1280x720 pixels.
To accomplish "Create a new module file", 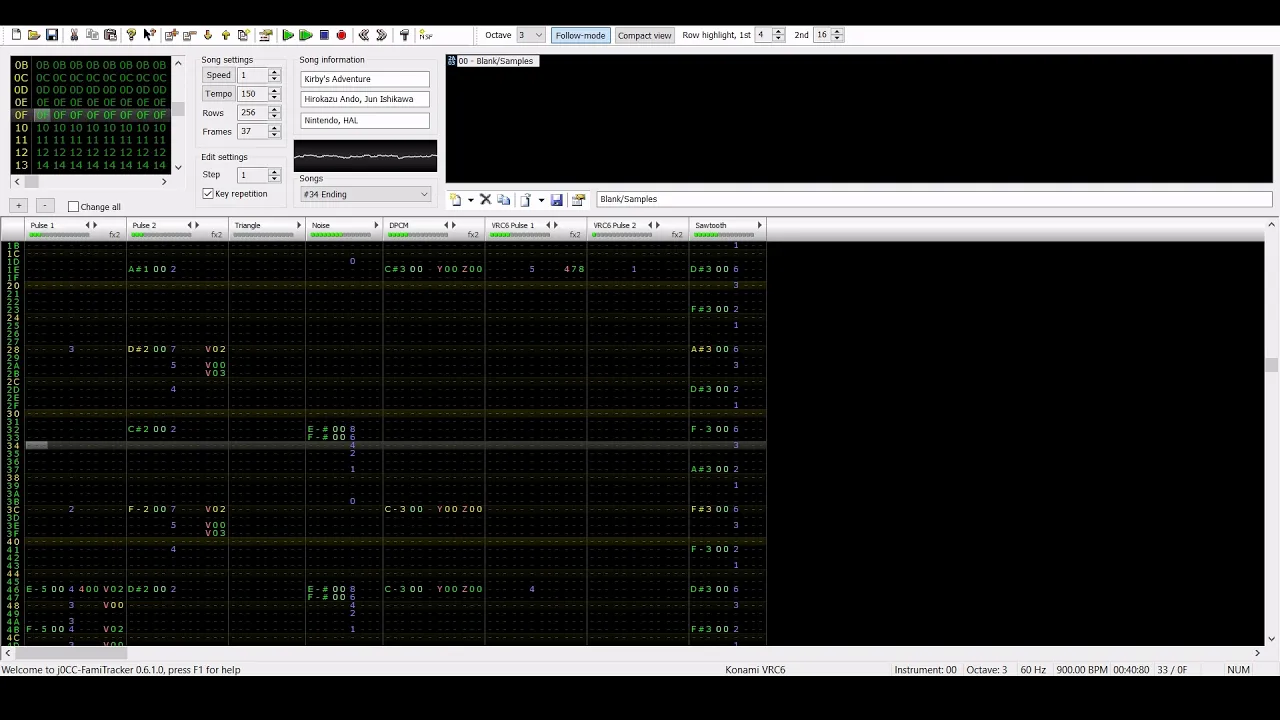I will pos(16,35).
